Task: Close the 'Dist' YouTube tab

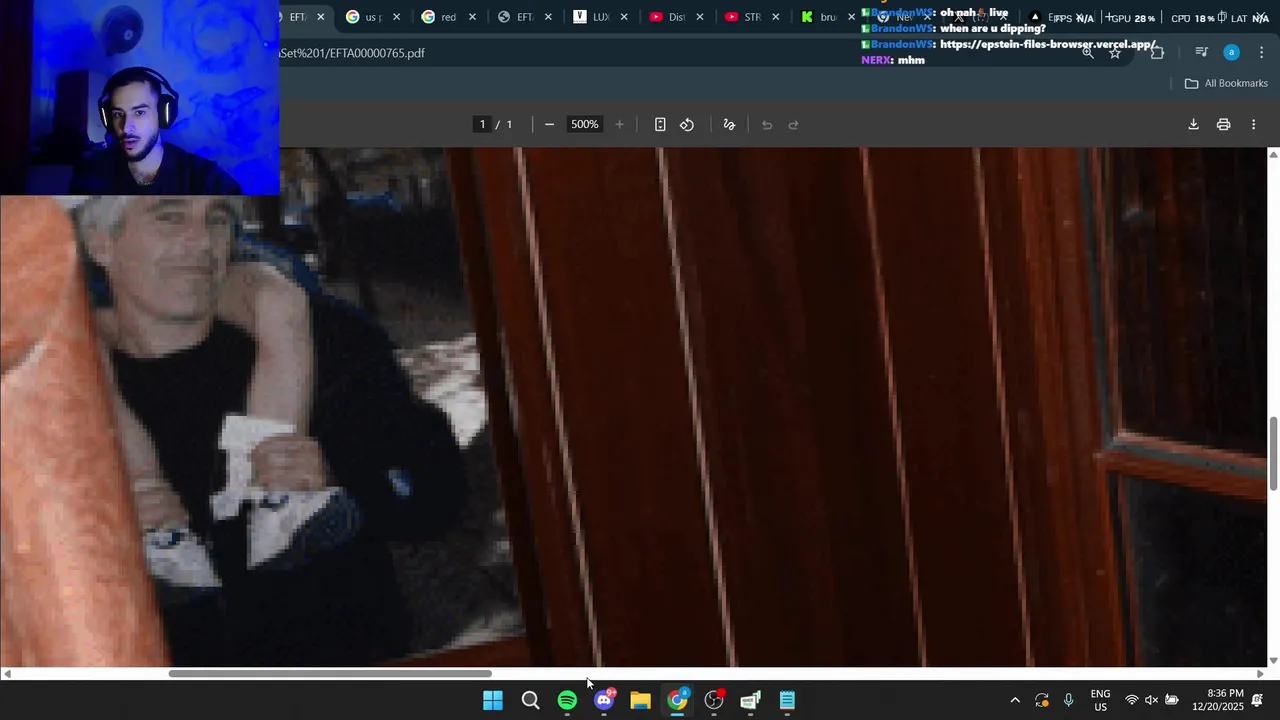Action: tap(700, 17)
